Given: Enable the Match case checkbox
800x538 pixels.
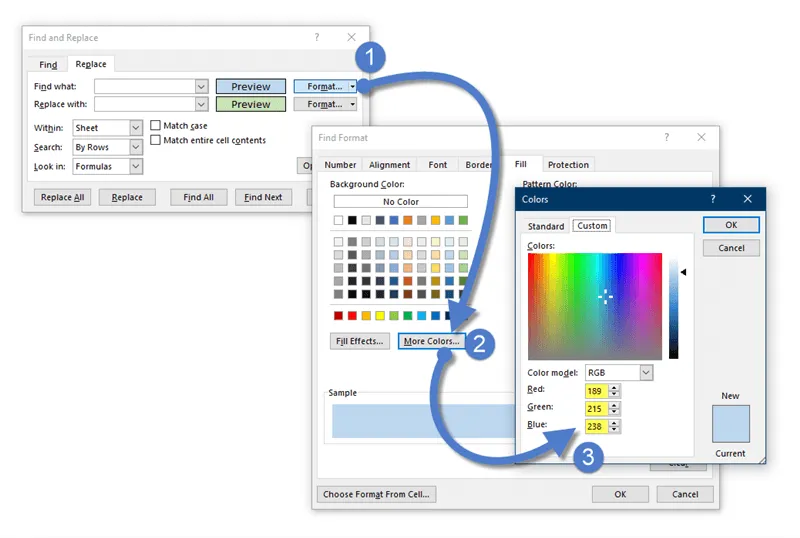Looking at the screenshot, I should point(155,126).
